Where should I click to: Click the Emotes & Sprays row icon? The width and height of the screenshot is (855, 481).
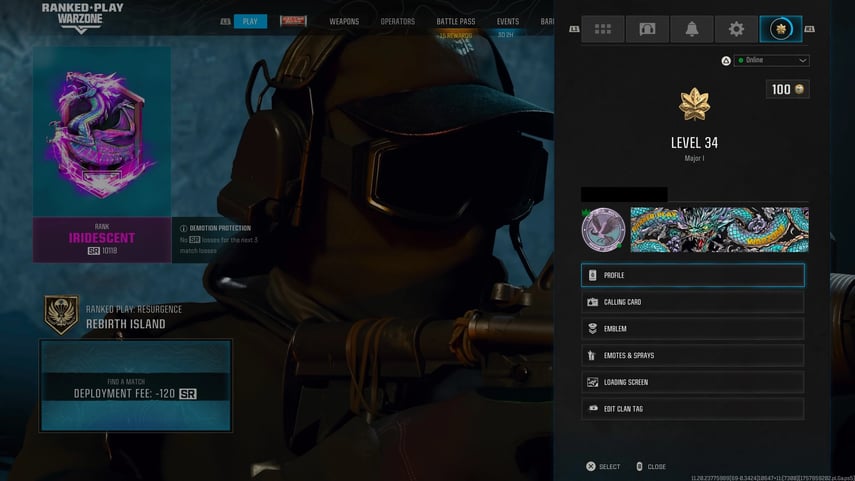(x=593, y=356)
